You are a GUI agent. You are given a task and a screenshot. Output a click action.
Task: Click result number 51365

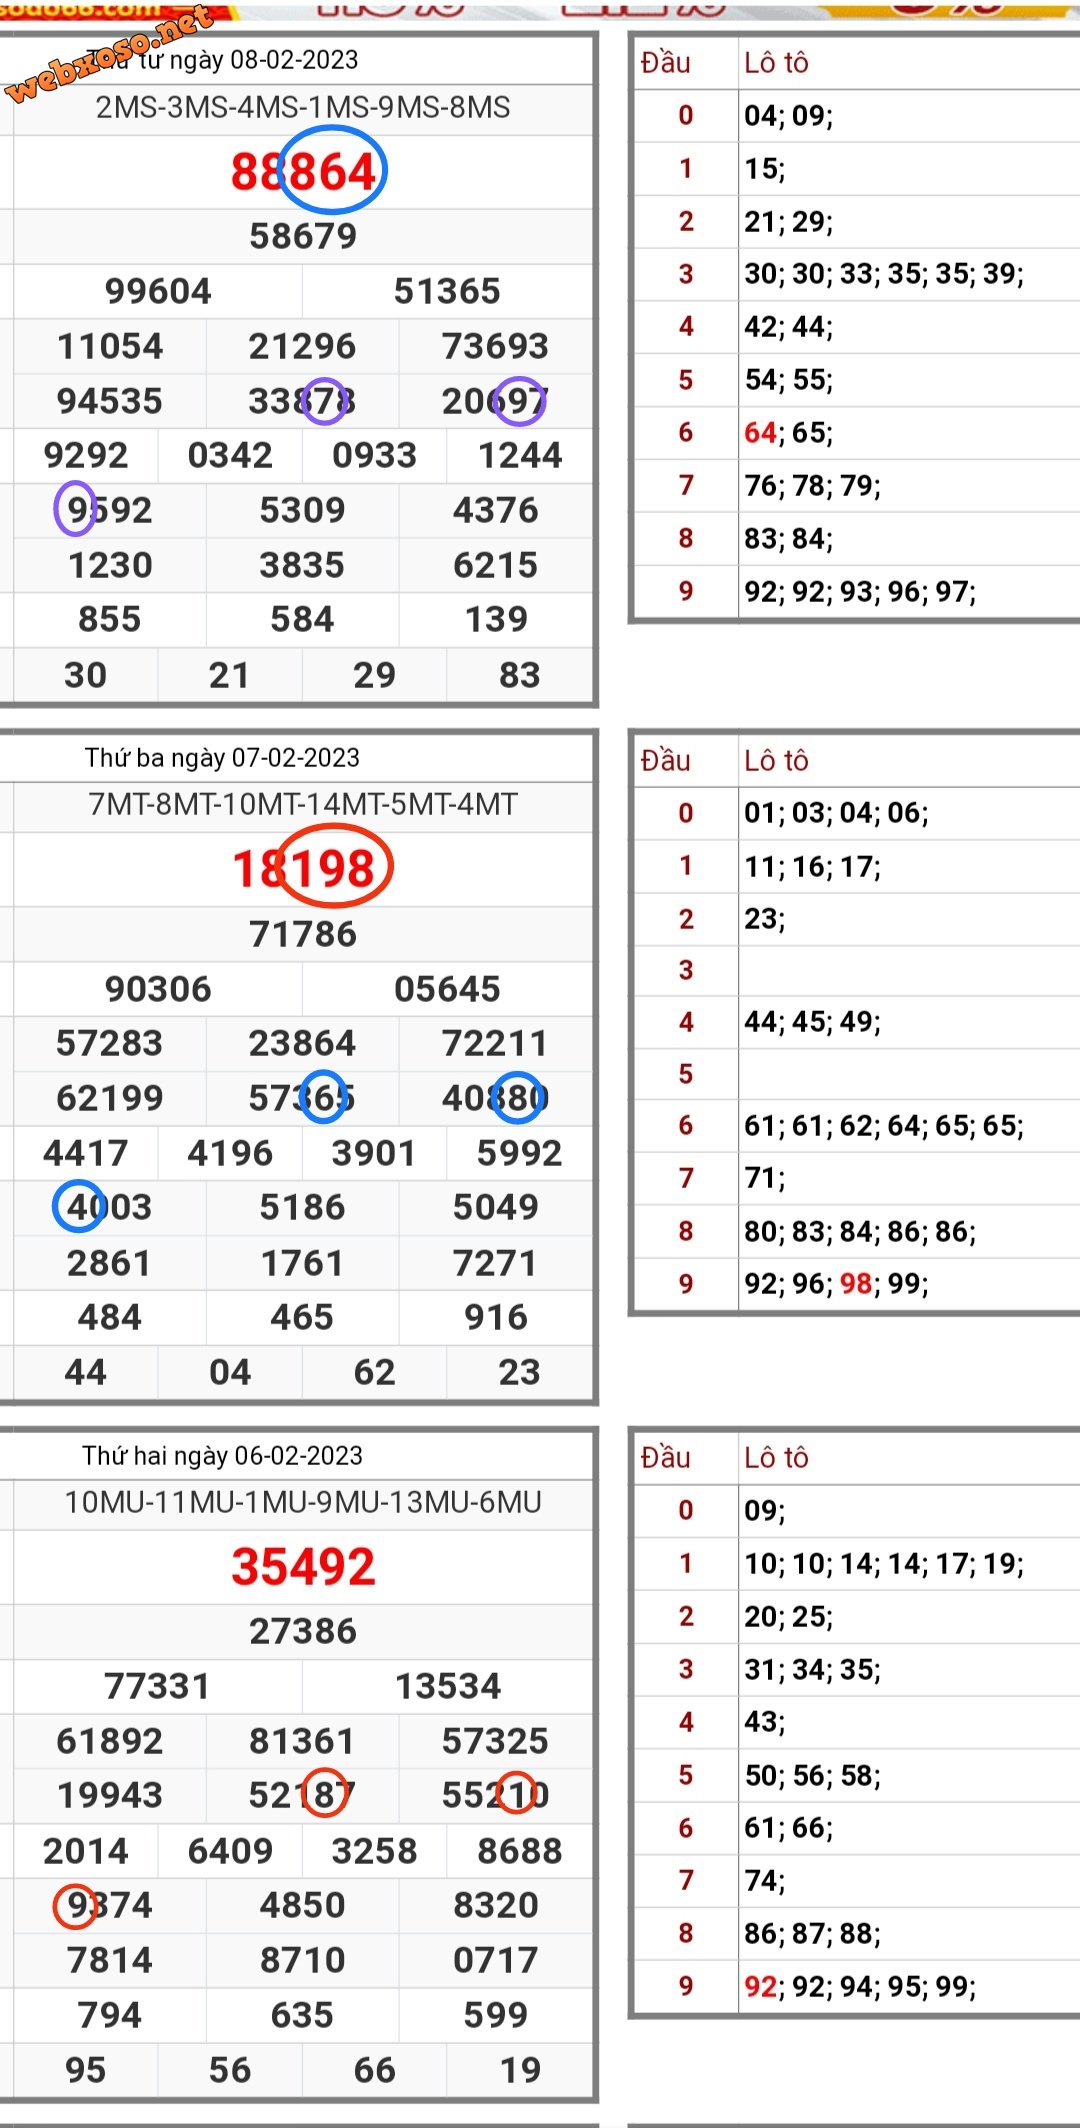(447, 291)
